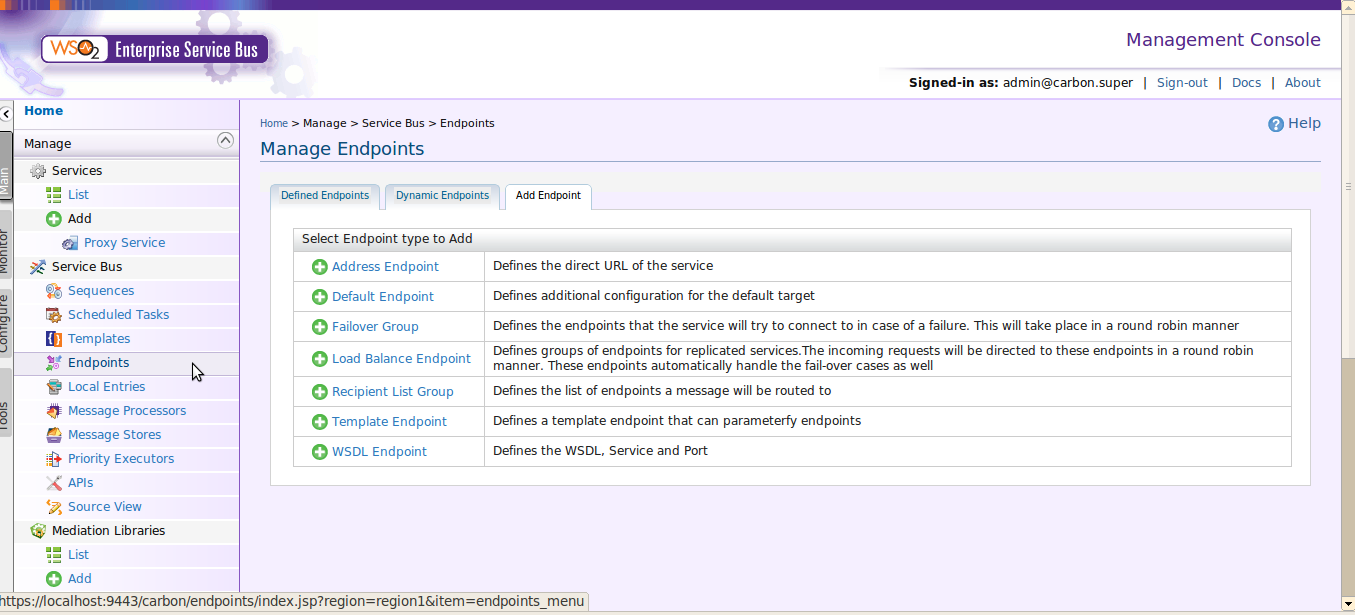Select the Source View icon
1355x615 pixels.
click(53, 506)
